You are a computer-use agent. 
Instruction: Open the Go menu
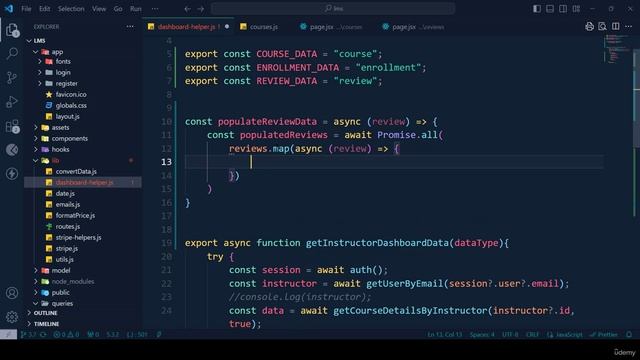[x=118, y=9]
